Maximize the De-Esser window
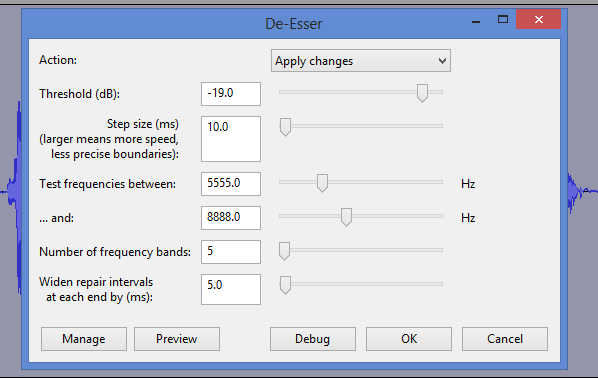598x378 pixels. click(x=503, y=19)
